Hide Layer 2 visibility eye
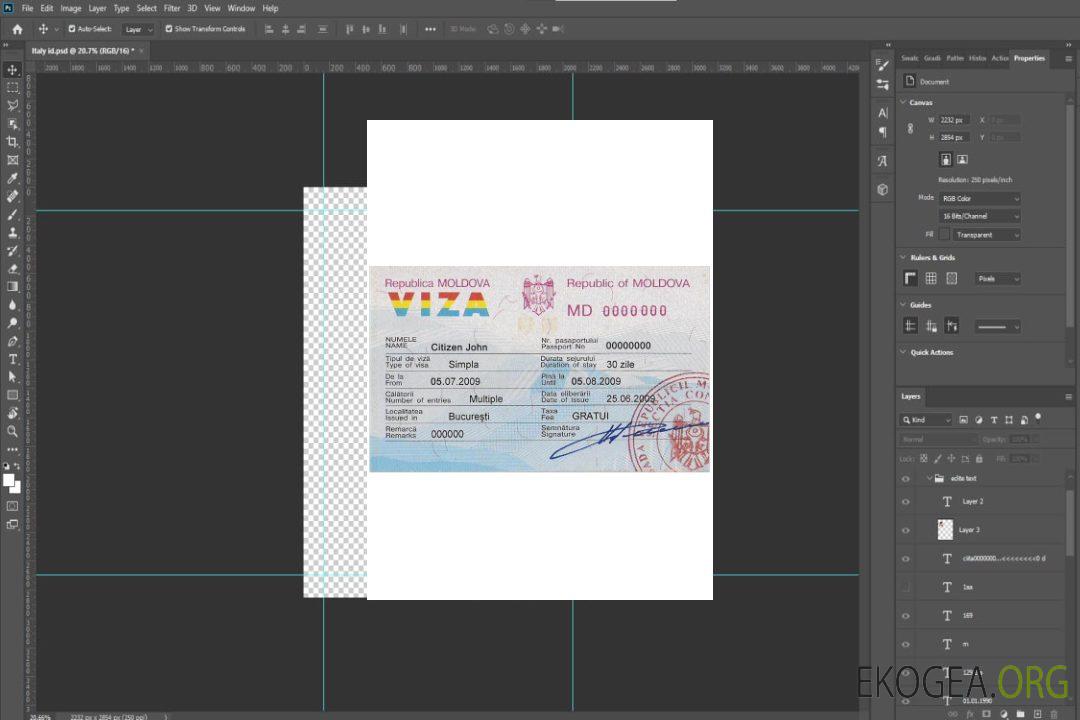The height and width of the screenshot is (720, 1080). pos(906,502)
